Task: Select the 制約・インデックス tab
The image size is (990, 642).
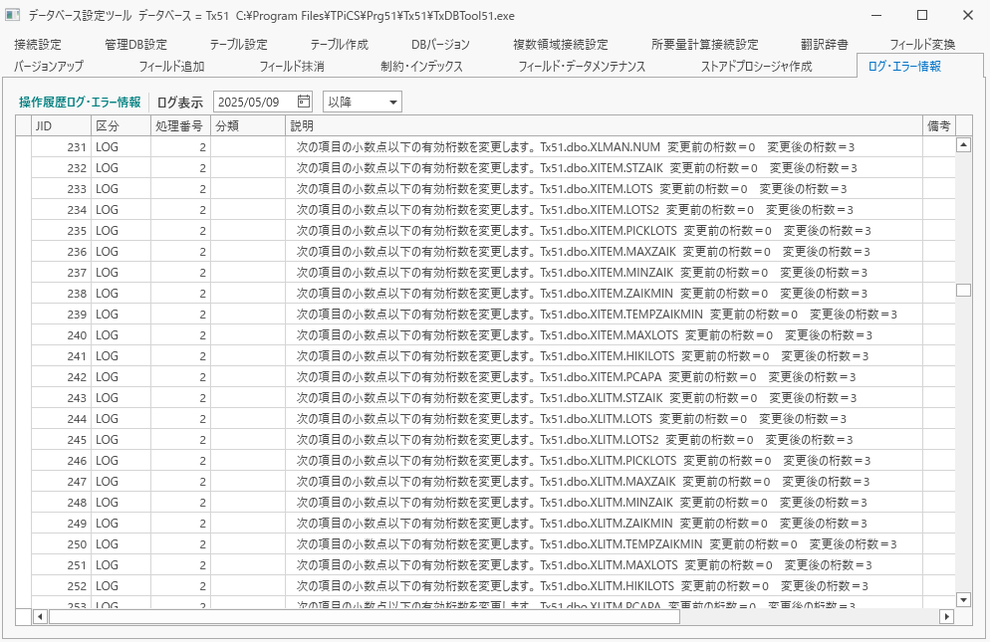Action: coord(421,66)
